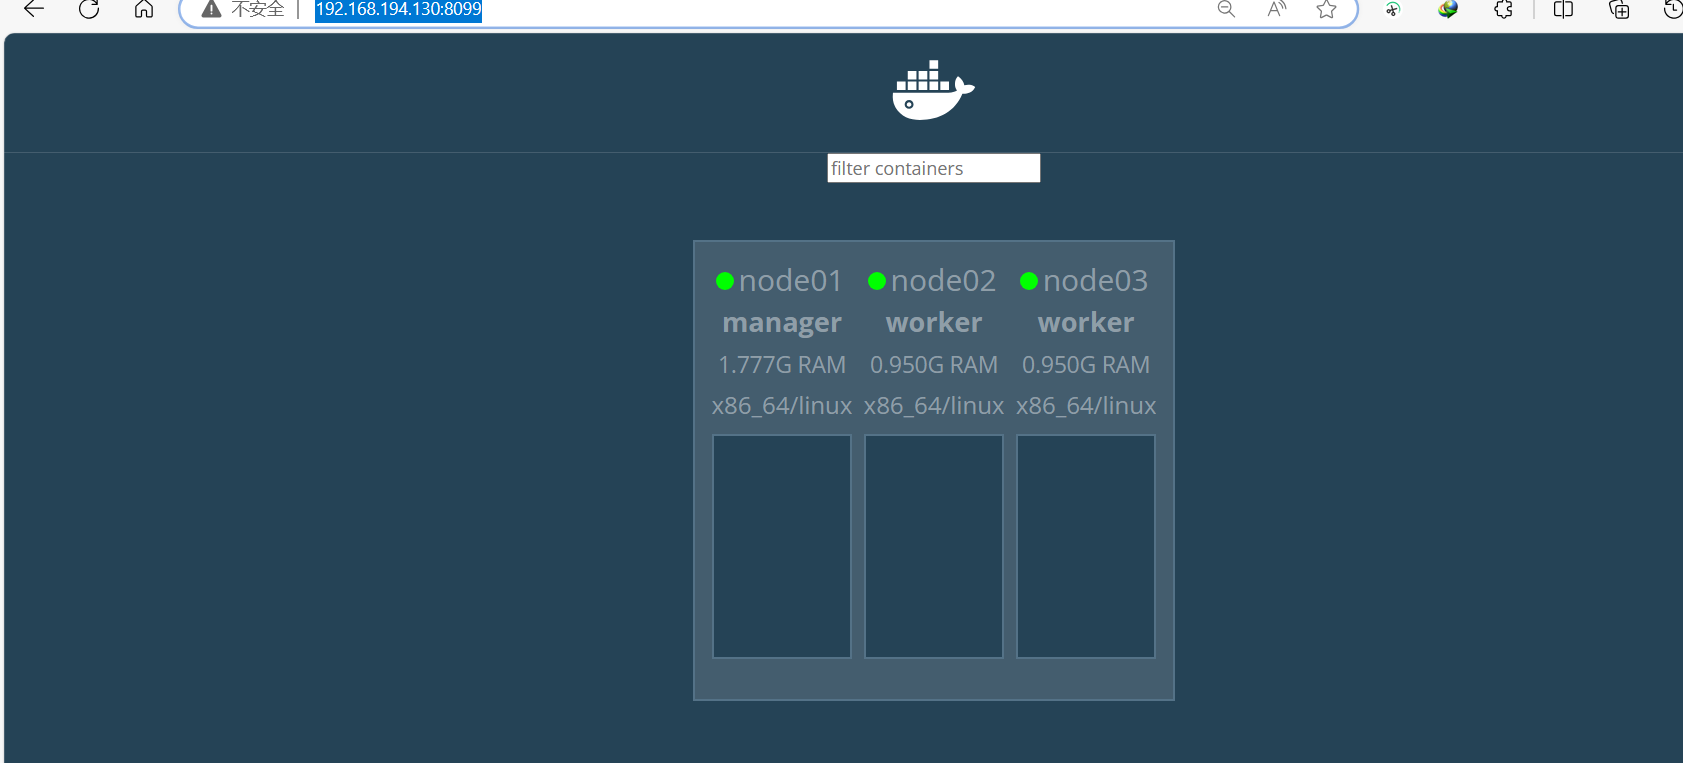The height and width of the screenshot is (763, 1683).
Task: Click node03 green status dot
Action: tap(1029, 281)
